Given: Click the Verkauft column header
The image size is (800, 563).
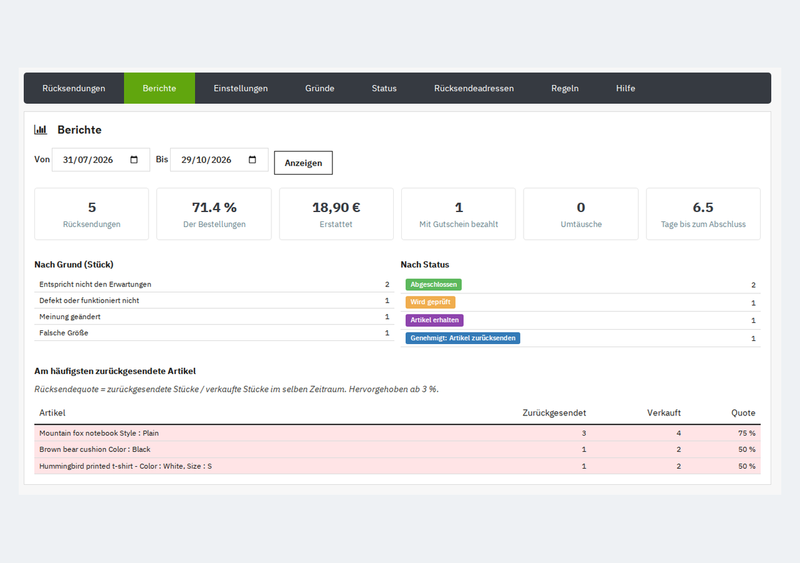Looking at the screenshot, I should (663, 413).
